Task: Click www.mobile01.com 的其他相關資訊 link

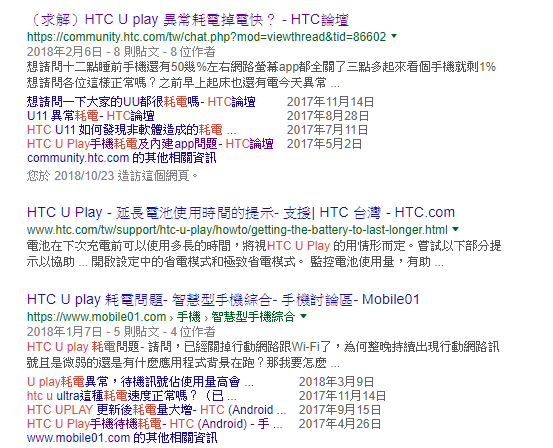Action: (122, 438)
